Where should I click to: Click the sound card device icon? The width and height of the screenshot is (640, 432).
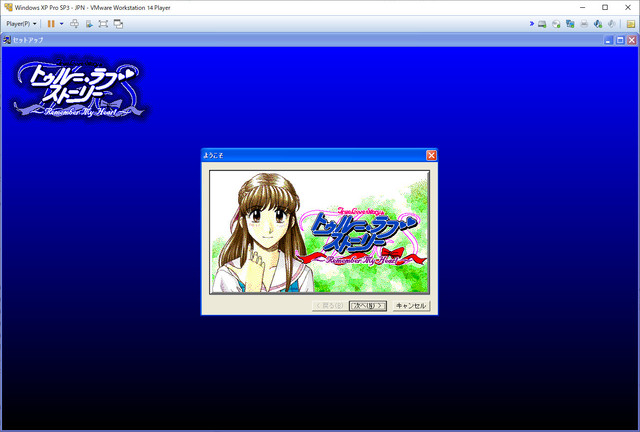click(598, 24)
